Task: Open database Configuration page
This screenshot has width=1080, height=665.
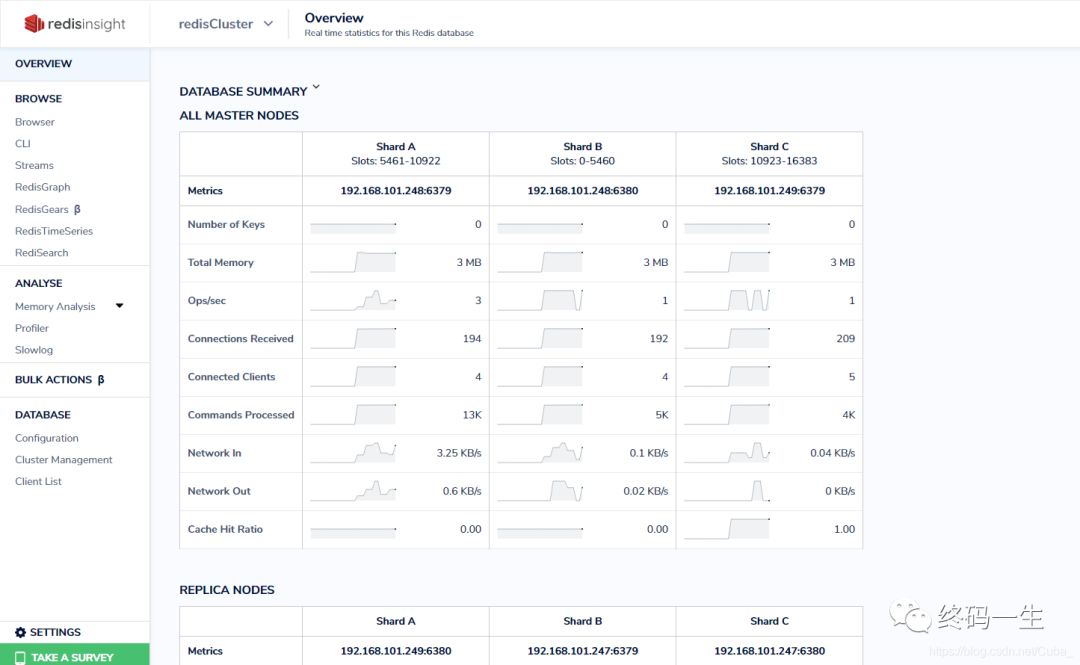Action: 46,438
